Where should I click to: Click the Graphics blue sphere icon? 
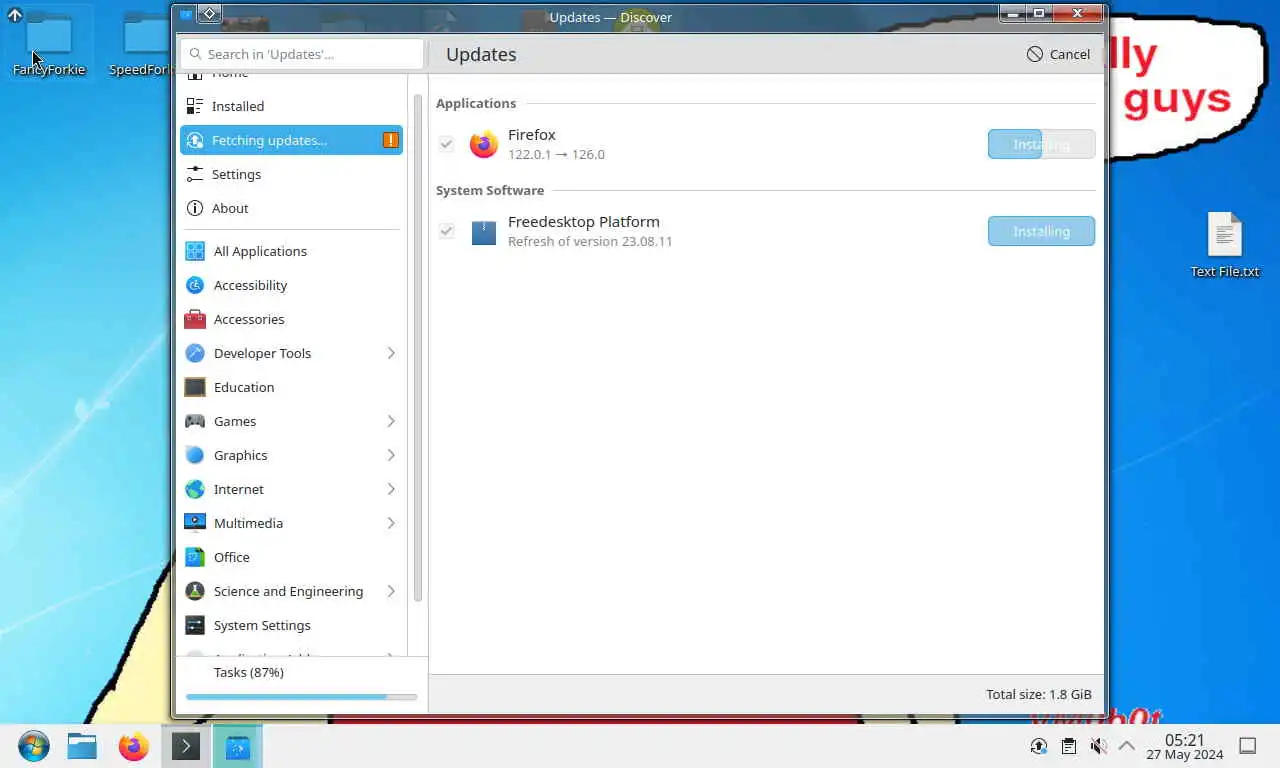(x=195, y=455)
